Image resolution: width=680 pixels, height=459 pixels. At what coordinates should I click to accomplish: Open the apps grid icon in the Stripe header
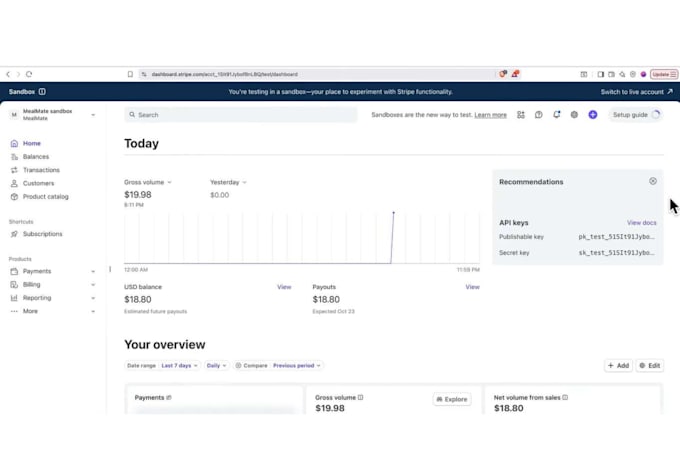pos(521,115)
